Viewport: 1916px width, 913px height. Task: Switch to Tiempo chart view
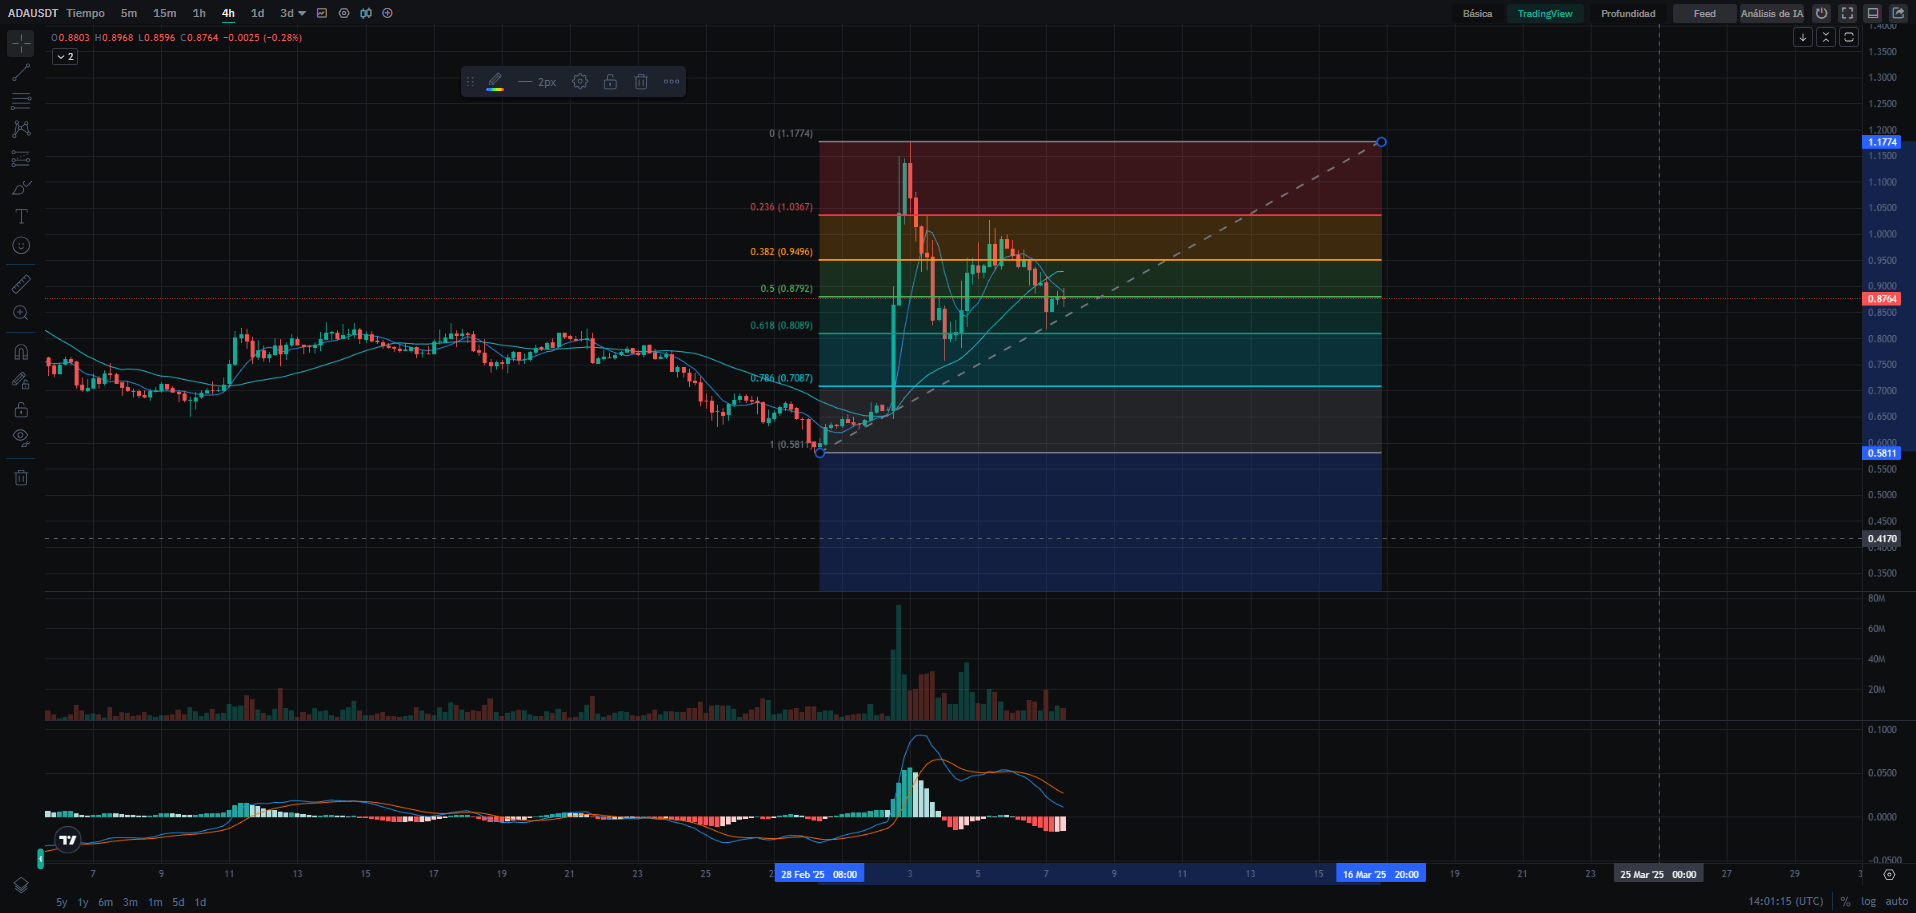coord(86,13)
